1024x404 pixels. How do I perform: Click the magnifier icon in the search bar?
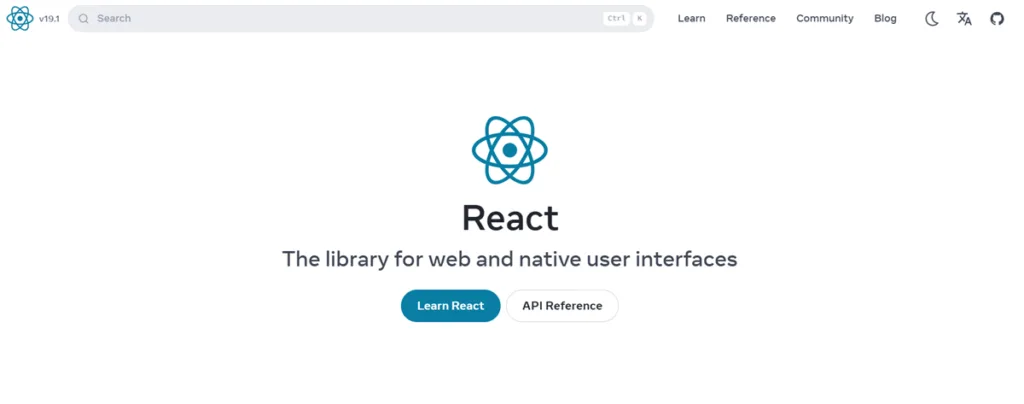tap(84, 18)
